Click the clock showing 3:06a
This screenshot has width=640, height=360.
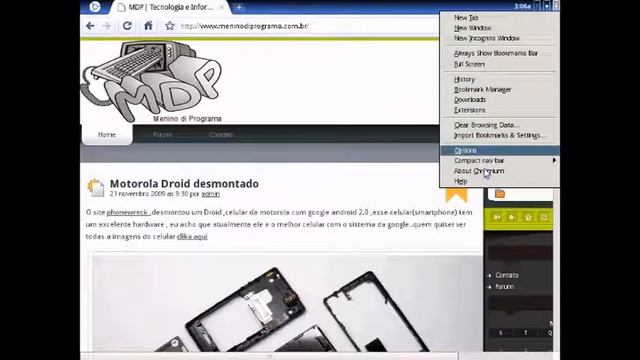click(522, 6)
